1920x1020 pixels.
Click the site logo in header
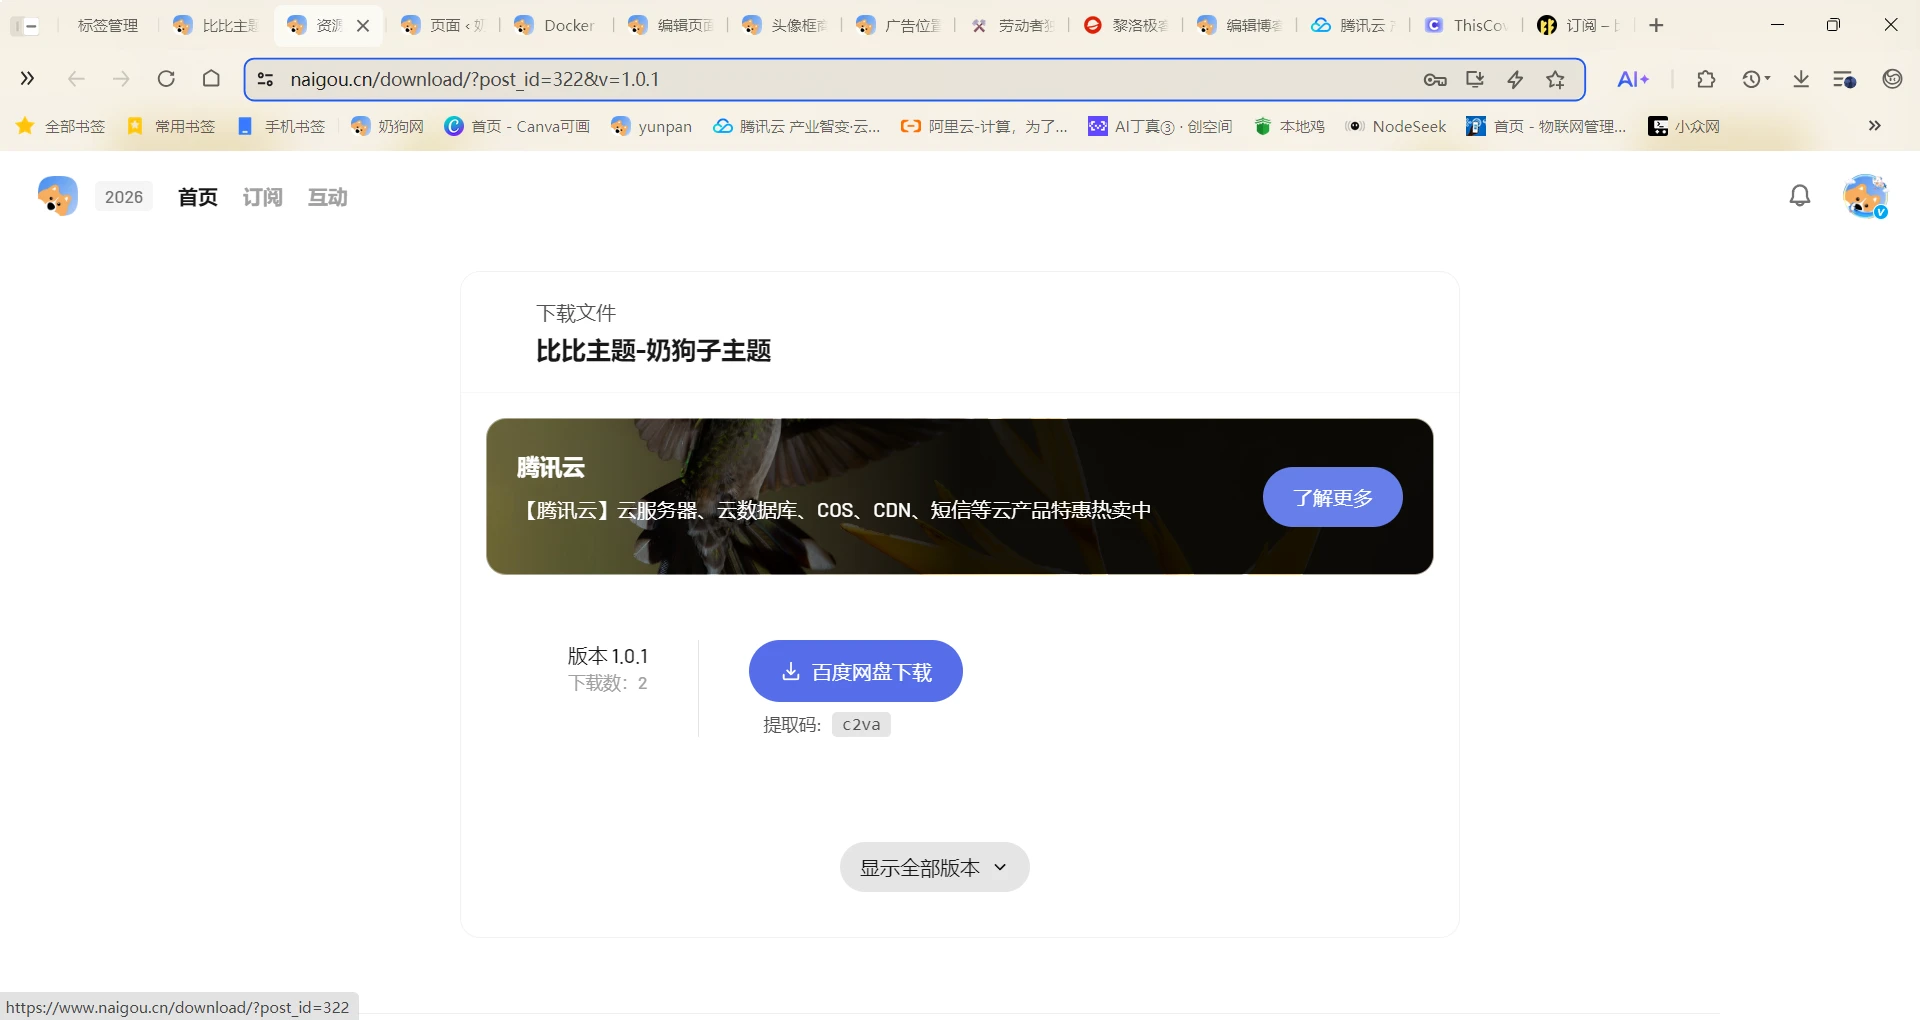click(57, 196)
